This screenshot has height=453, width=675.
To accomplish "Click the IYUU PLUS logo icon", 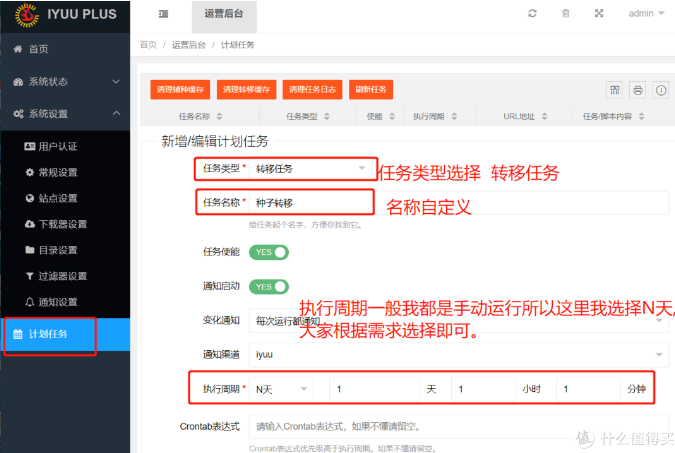I will (27, 15).
